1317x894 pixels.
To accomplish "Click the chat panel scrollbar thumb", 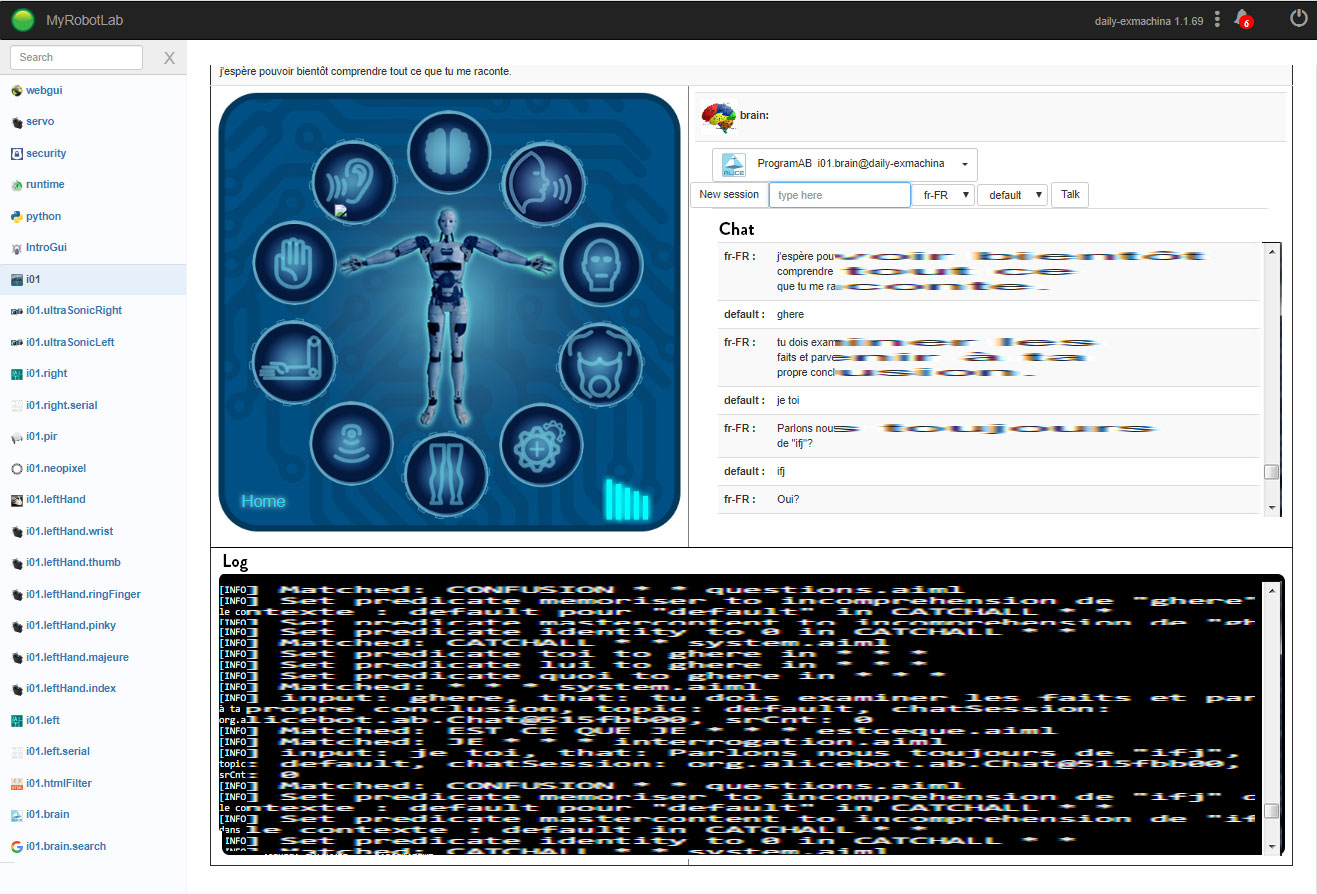I will click(x=1271, y=472).
